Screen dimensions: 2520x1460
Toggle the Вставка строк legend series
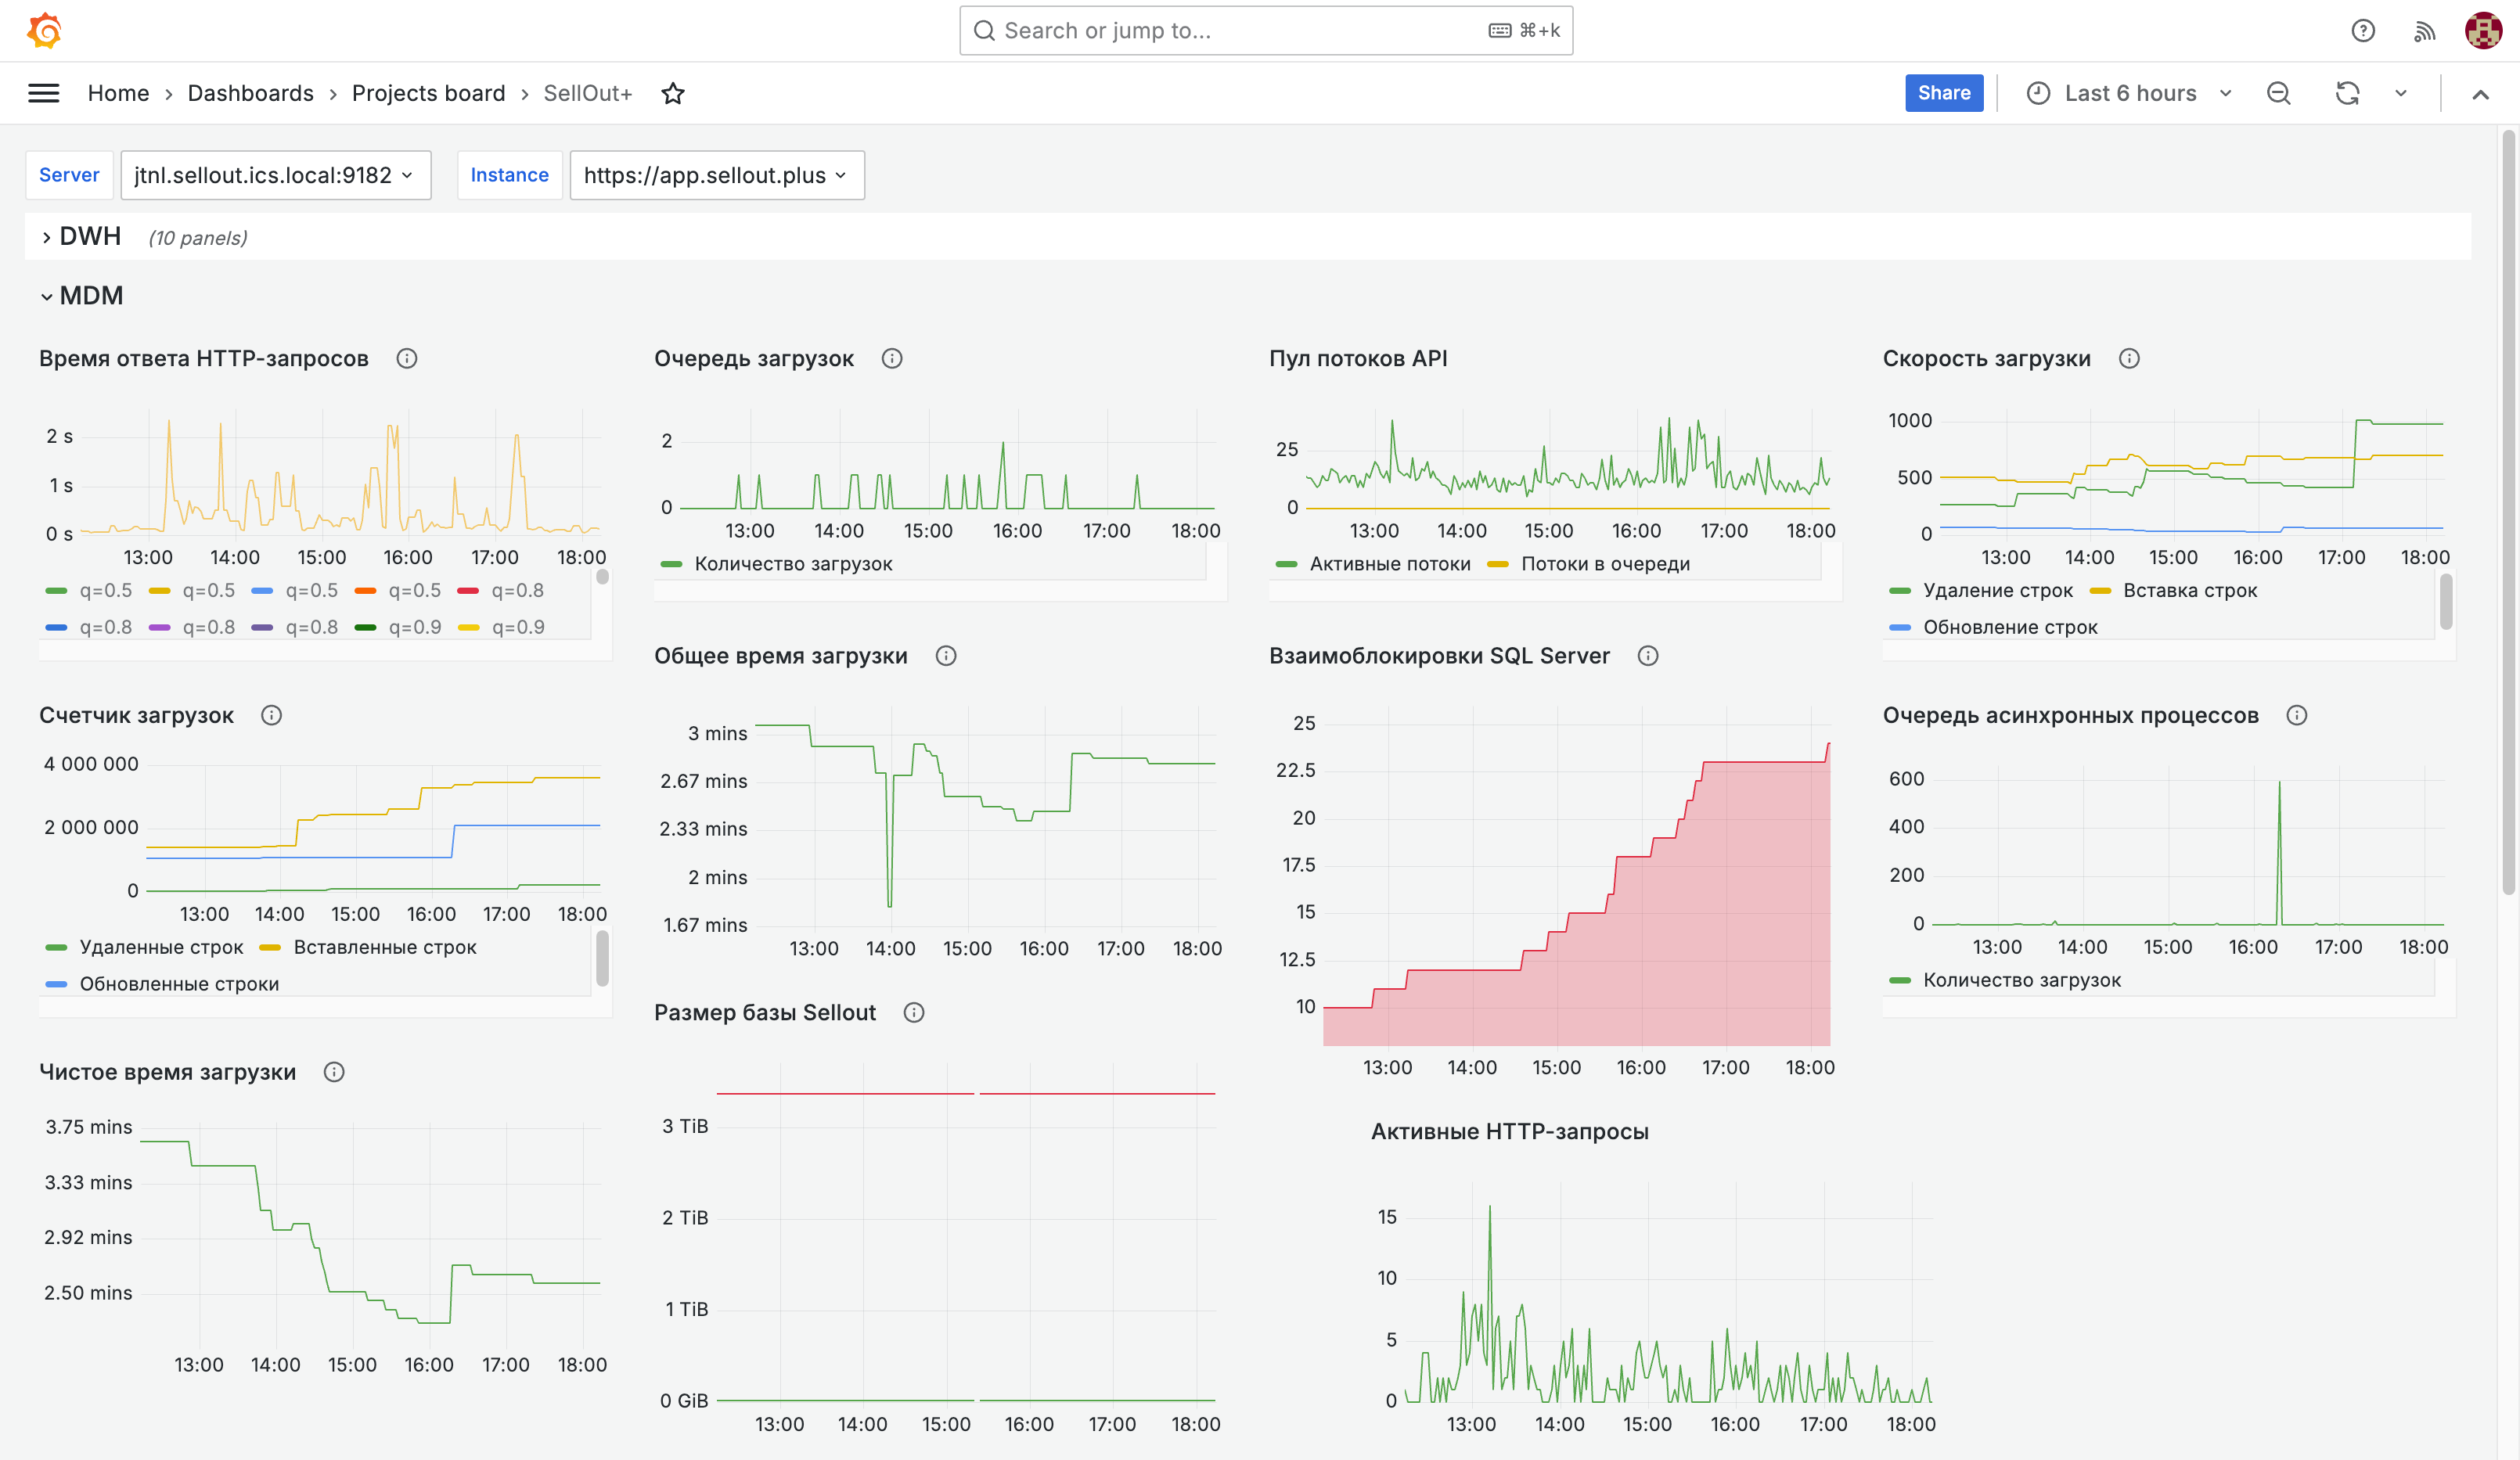2189,590
